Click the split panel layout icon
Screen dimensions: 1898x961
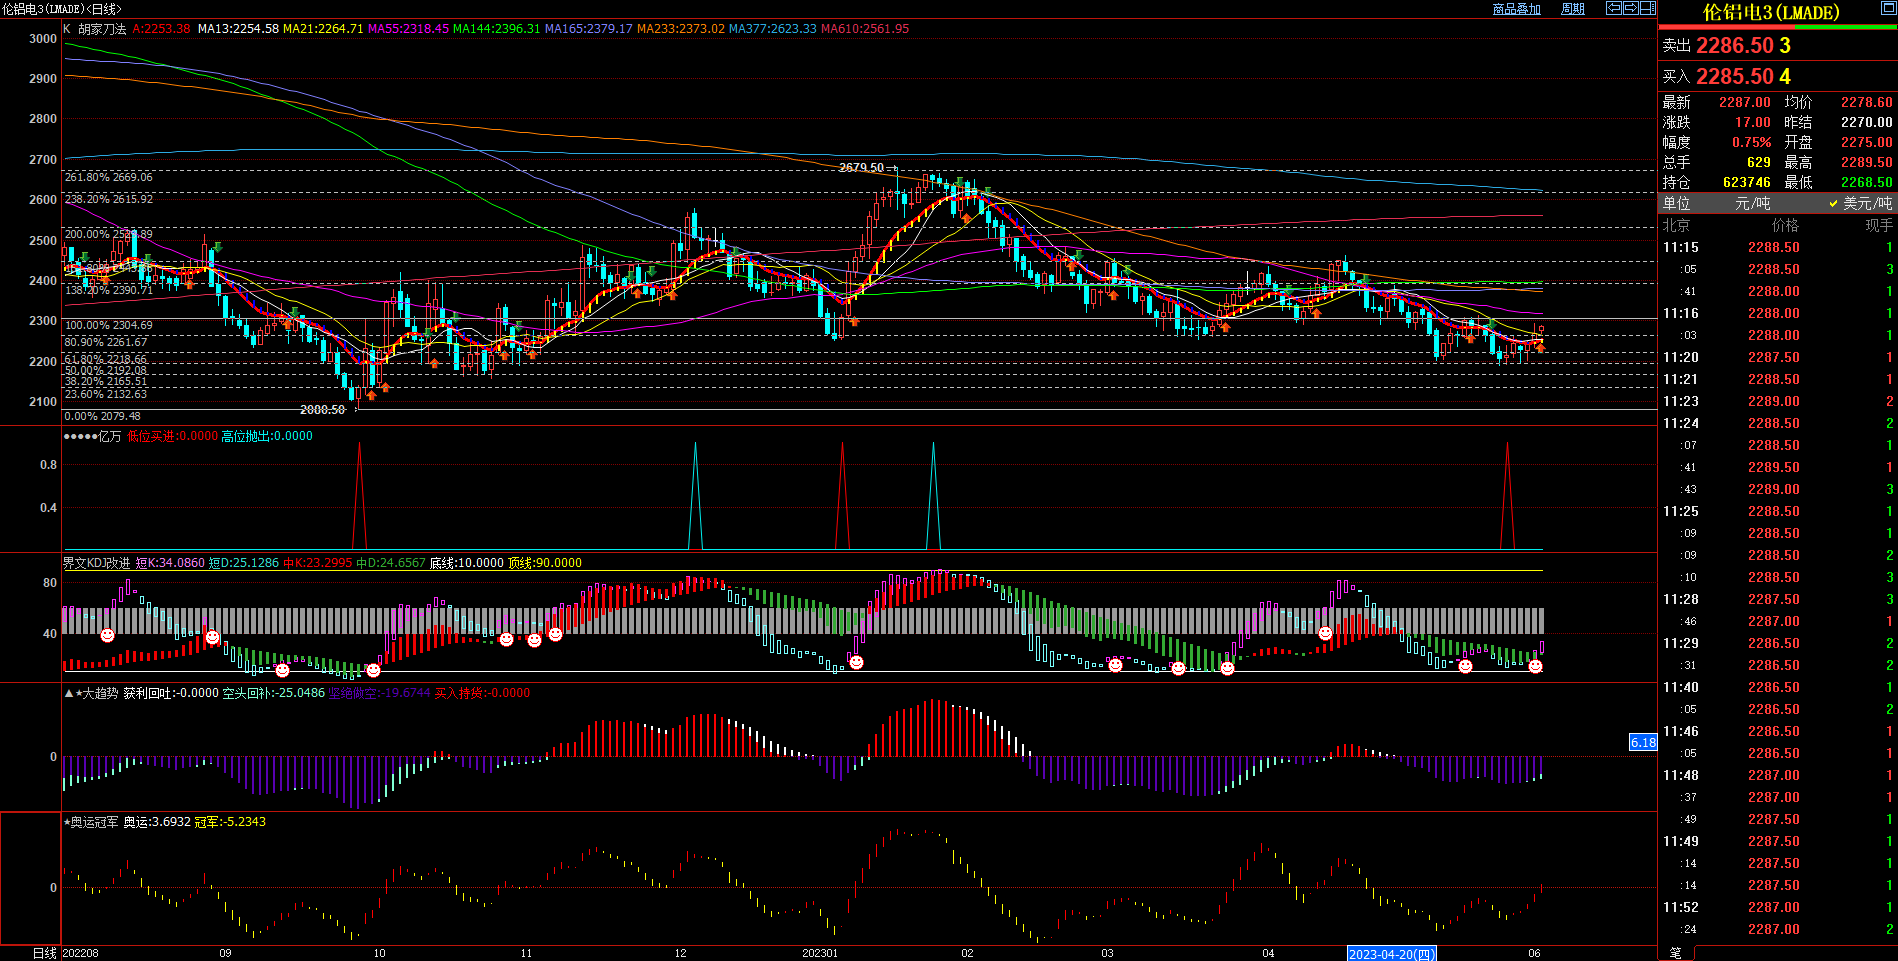pos(1647,8)
